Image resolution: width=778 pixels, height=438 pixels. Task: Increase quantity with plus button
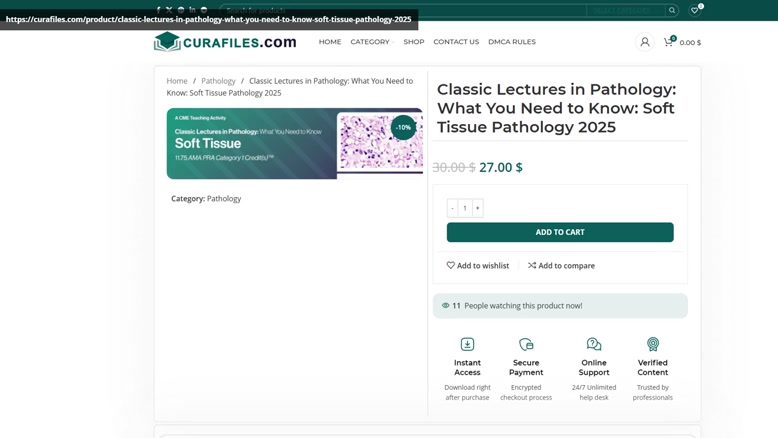pyautogui.click(x=478, y=208)
